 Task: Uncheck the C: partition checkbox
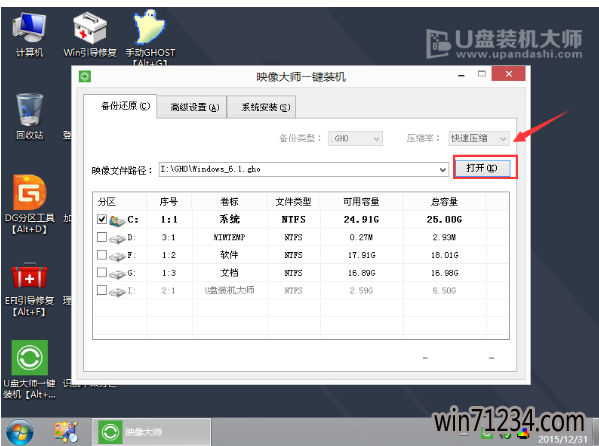(102, 219)
